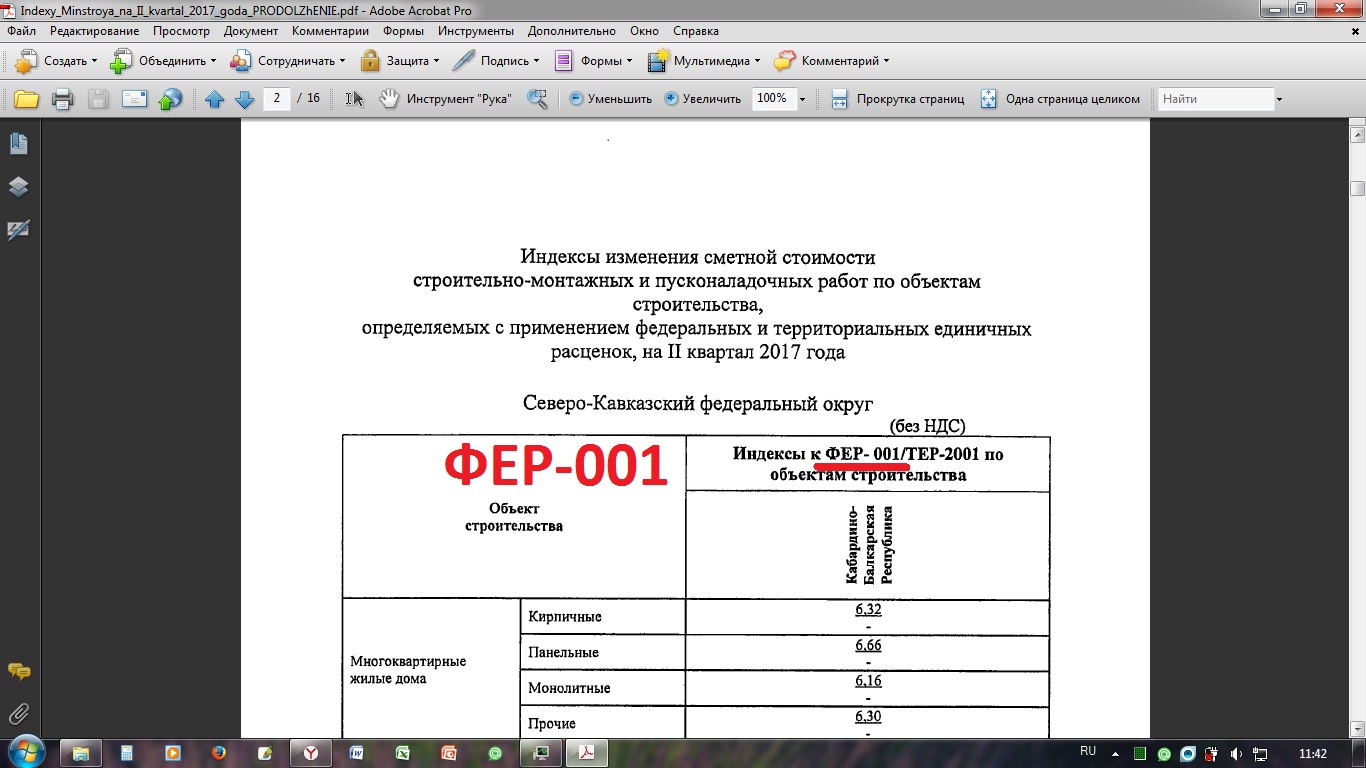Click the "Панельные" table cell

603,653
